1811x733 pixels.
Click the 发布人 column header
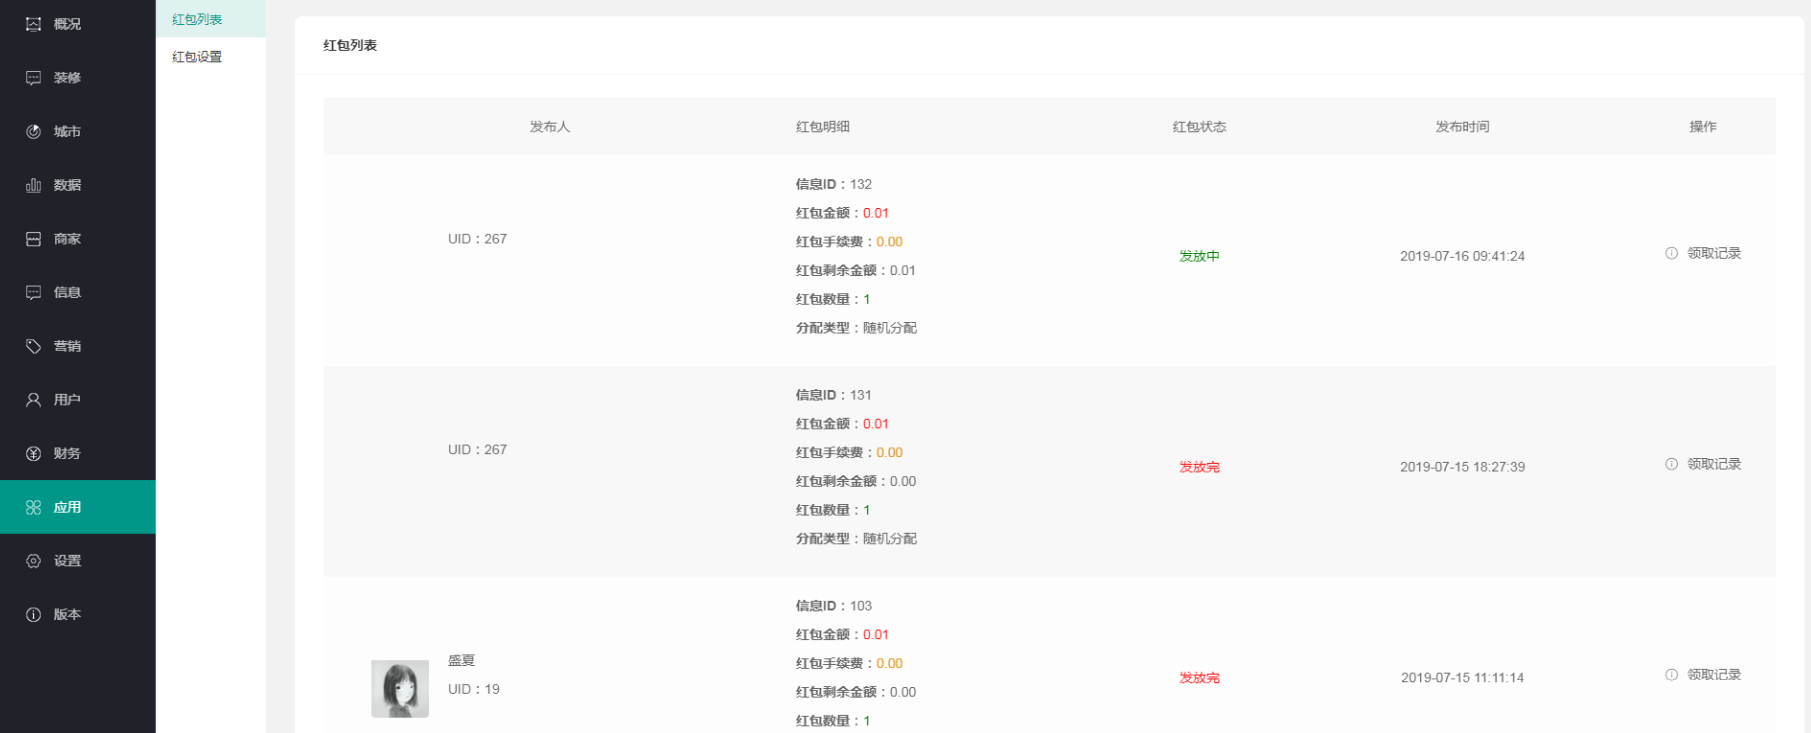click(x=549, y=127)
